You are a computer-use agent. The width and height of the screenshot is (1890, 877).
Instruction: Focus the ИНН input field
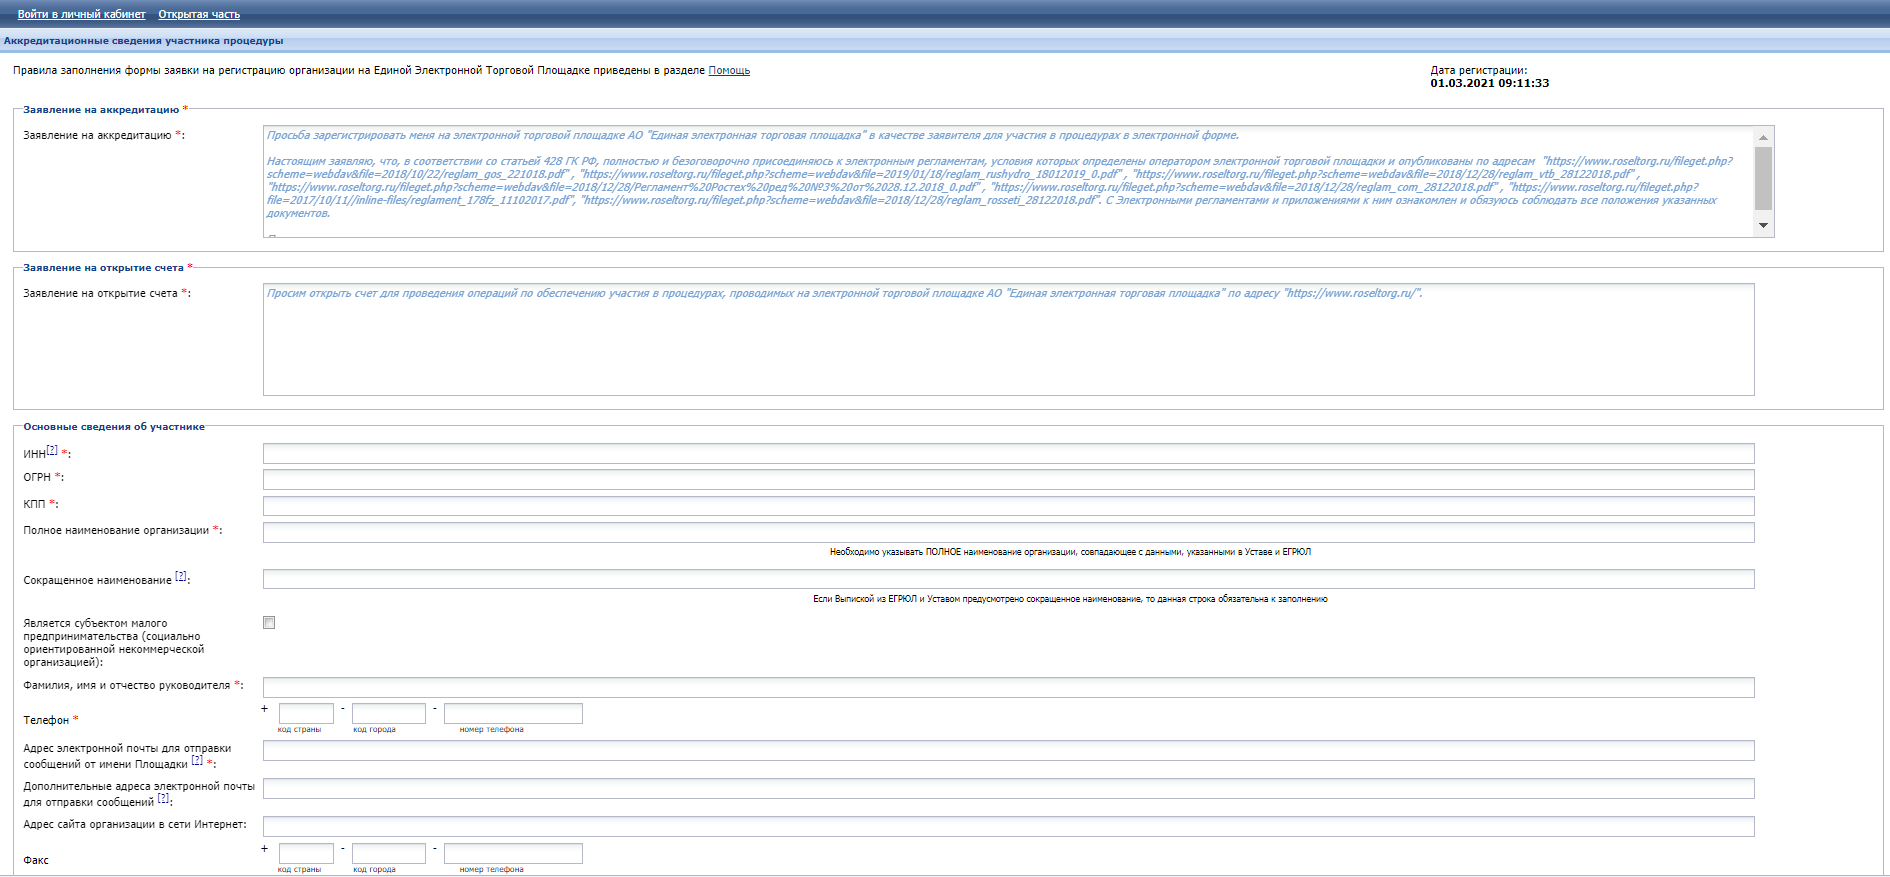click(x=1008, y=454)
